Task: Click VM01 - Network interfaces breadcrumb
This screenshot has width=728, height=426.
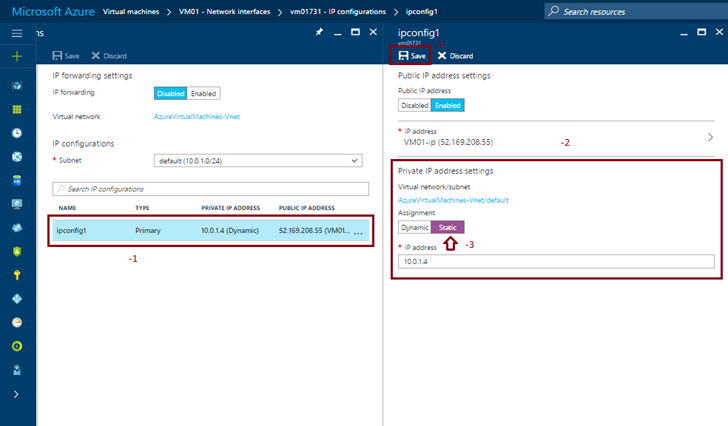Action: click(225, 12)
